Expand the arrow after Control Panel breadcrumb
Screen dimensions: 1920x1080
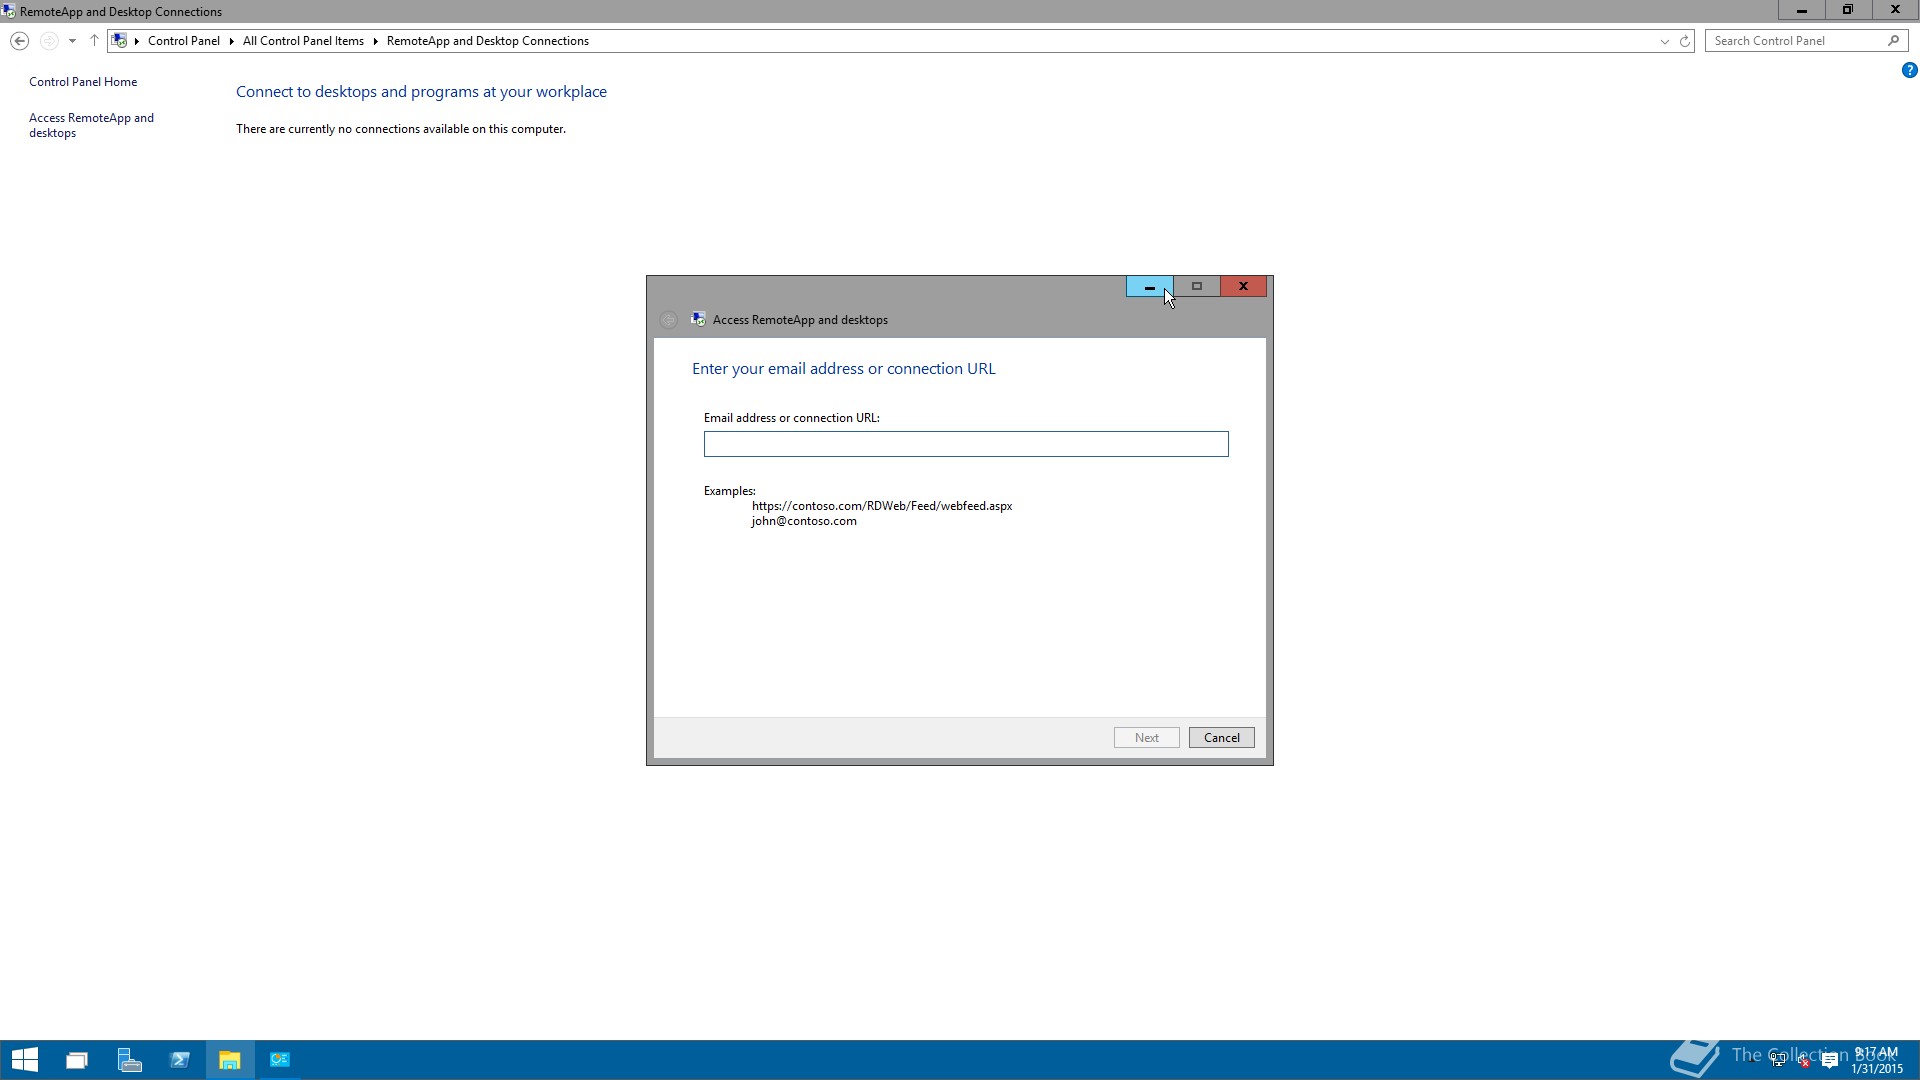coord(231,41)
